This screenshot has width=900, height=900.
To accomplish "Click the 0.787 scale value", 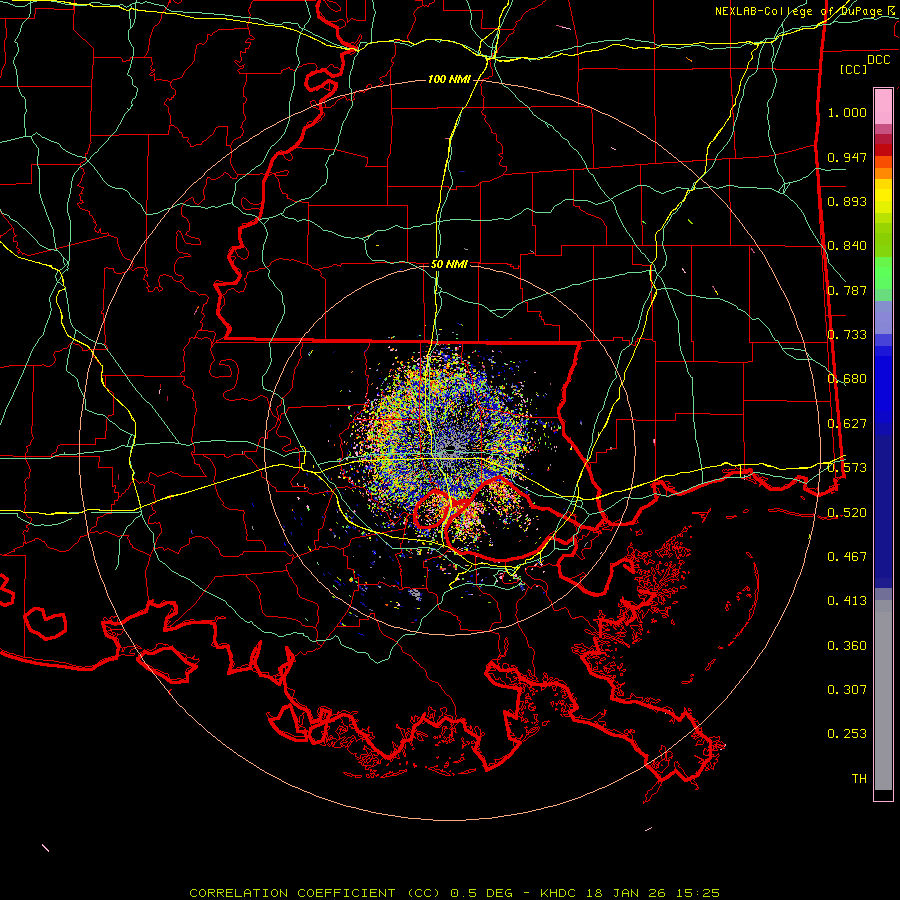I will 847,290.
